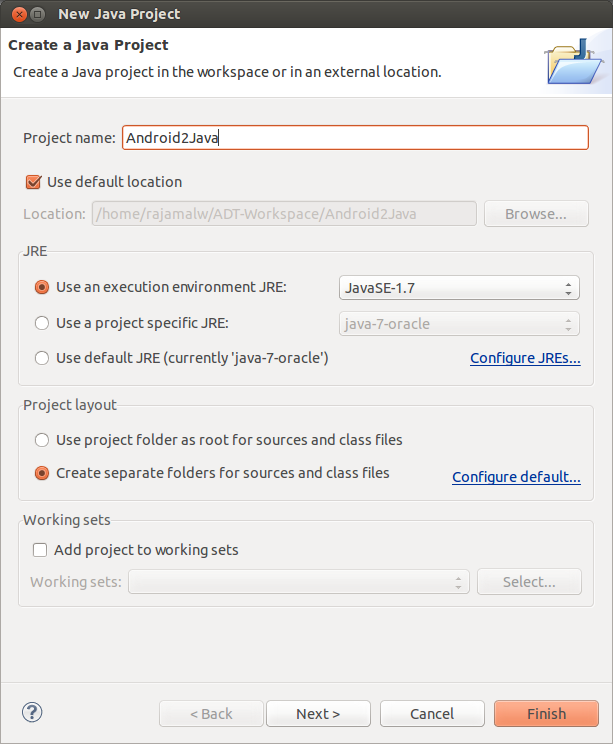Select Use an execution environment JRE option
The width and height of the screenshot is (613, 744).
(42, 287)
